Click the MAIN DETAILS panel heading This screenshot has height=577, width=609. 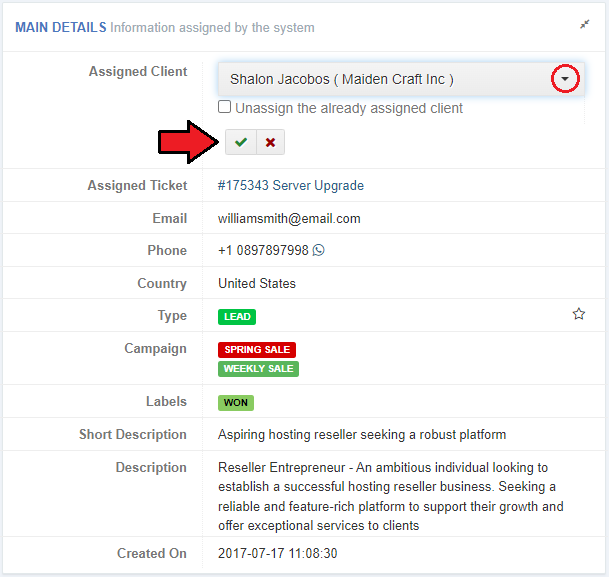[61, 28]
